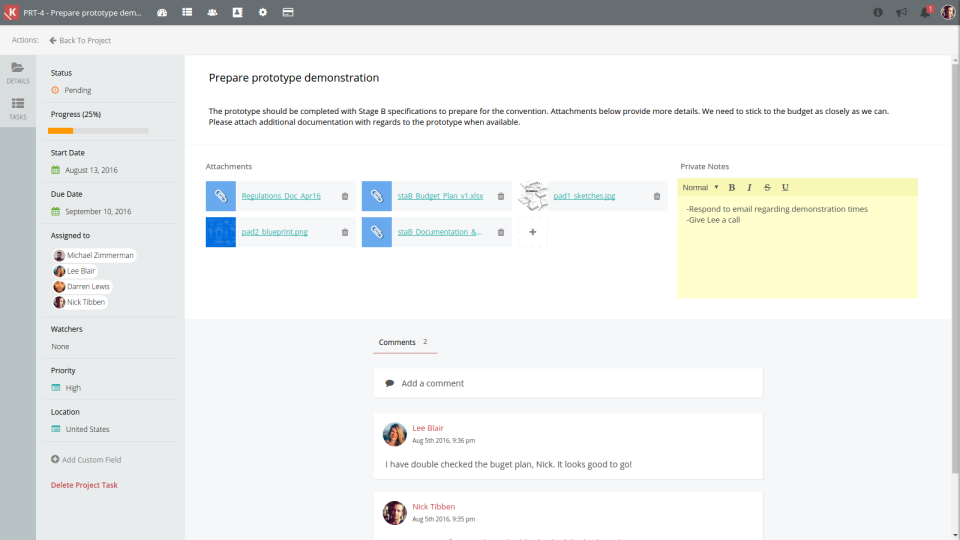Go Back To Project
Viewport: 960px width, 540px height.
80,40
